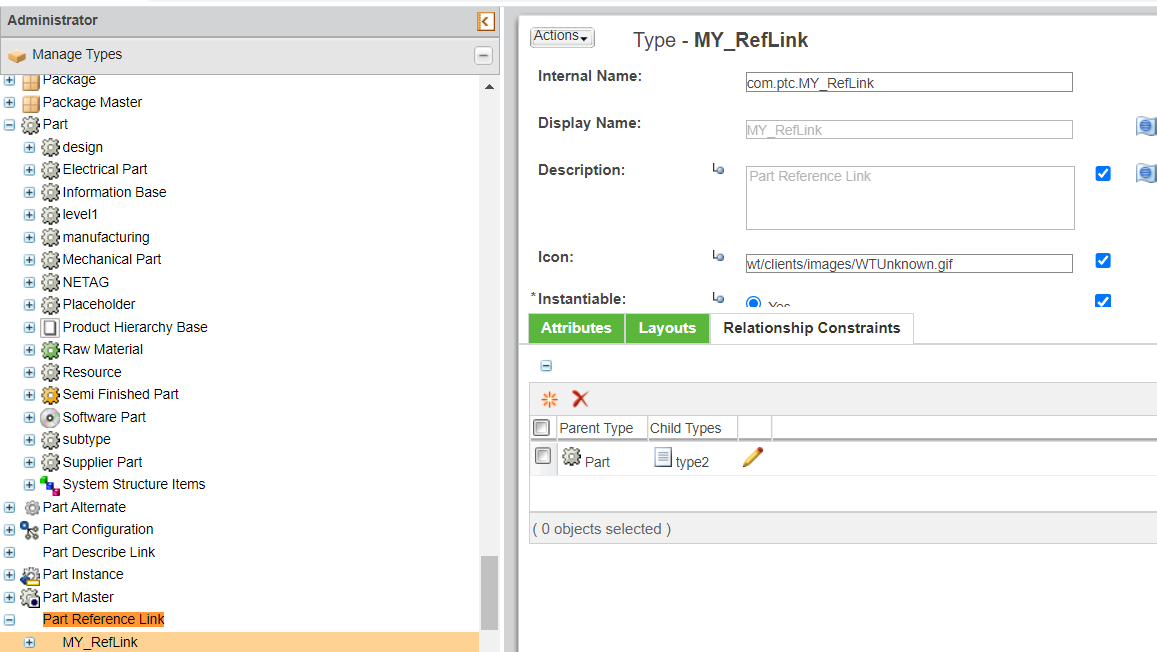Viewport: 1157px width, 652px height.
Task: Toggle the select-all checkbox in the table header
Action: 542,426
